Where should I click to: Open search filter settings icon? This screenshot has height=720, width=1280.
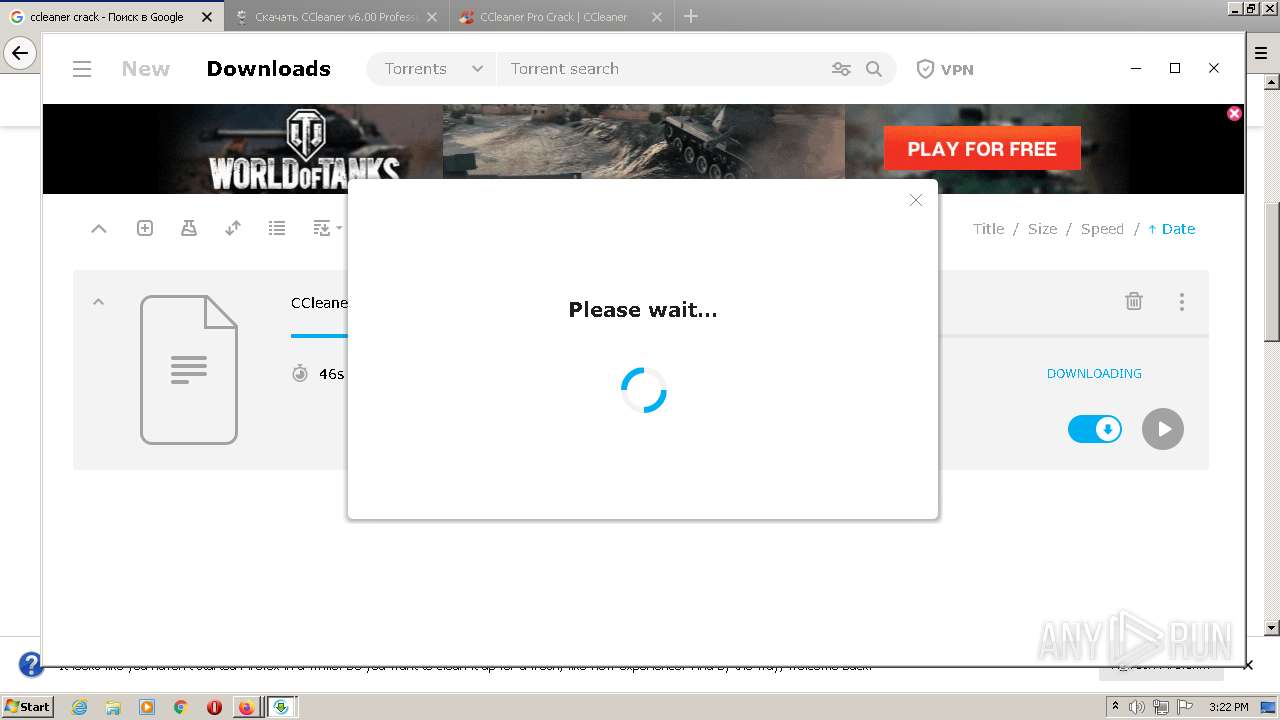[841, 69]
